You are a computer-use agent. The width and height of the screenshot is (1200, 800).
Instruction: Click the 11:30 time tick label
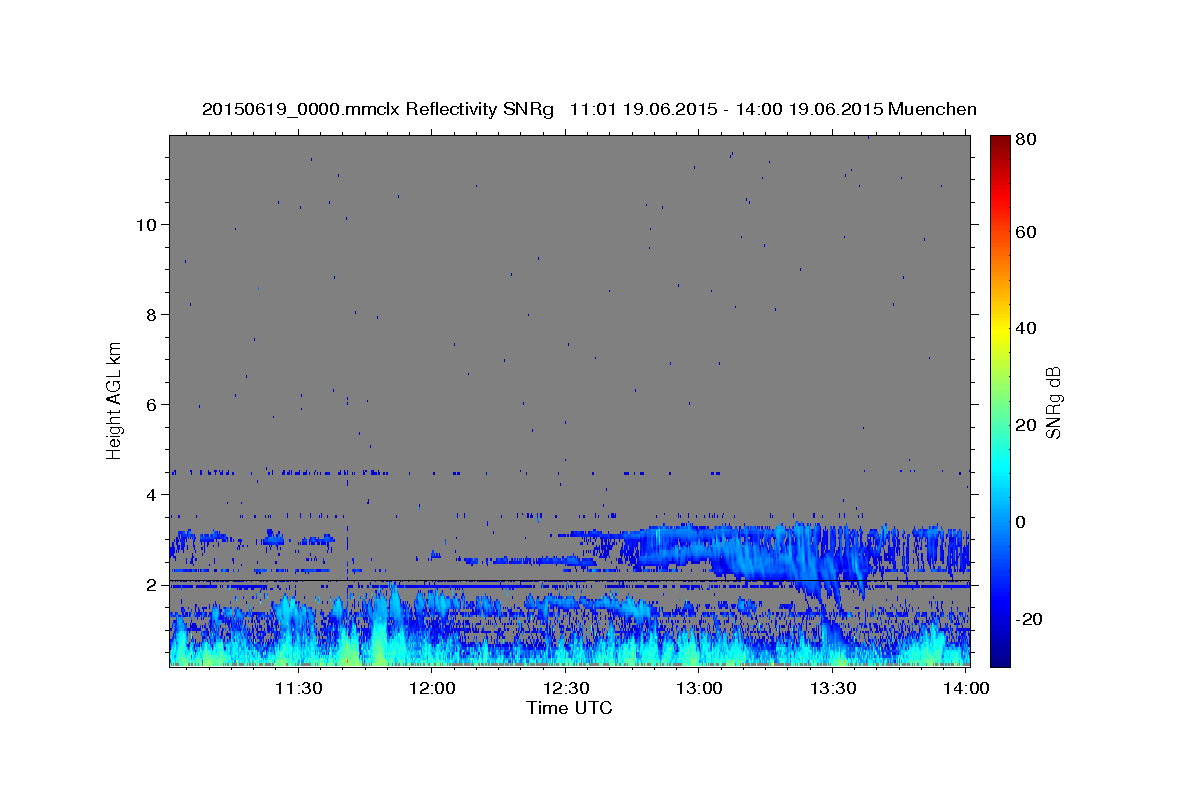click(298, 688)
